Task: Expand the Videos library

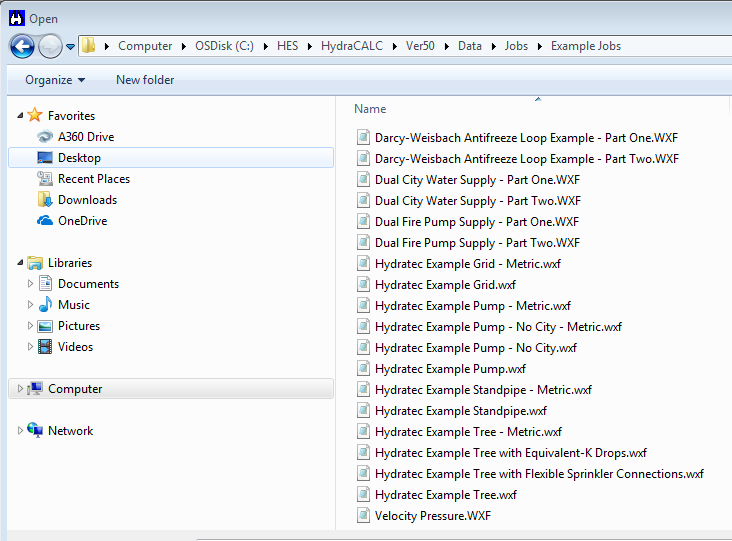Action: (x=30, y=346)
